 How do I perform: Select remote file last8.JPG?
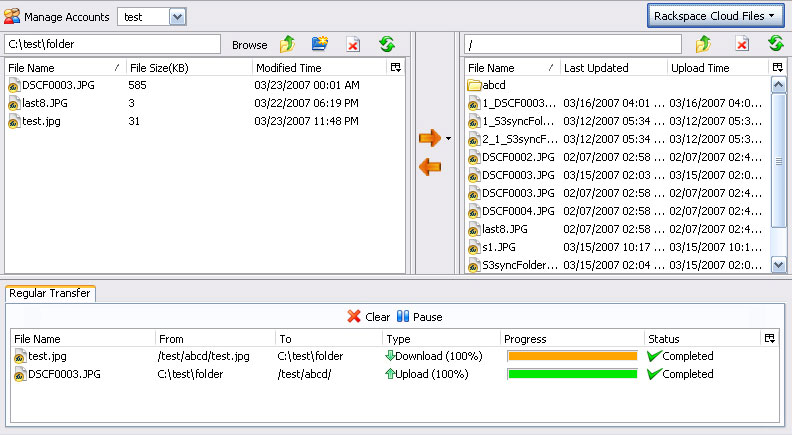point(618,229)
